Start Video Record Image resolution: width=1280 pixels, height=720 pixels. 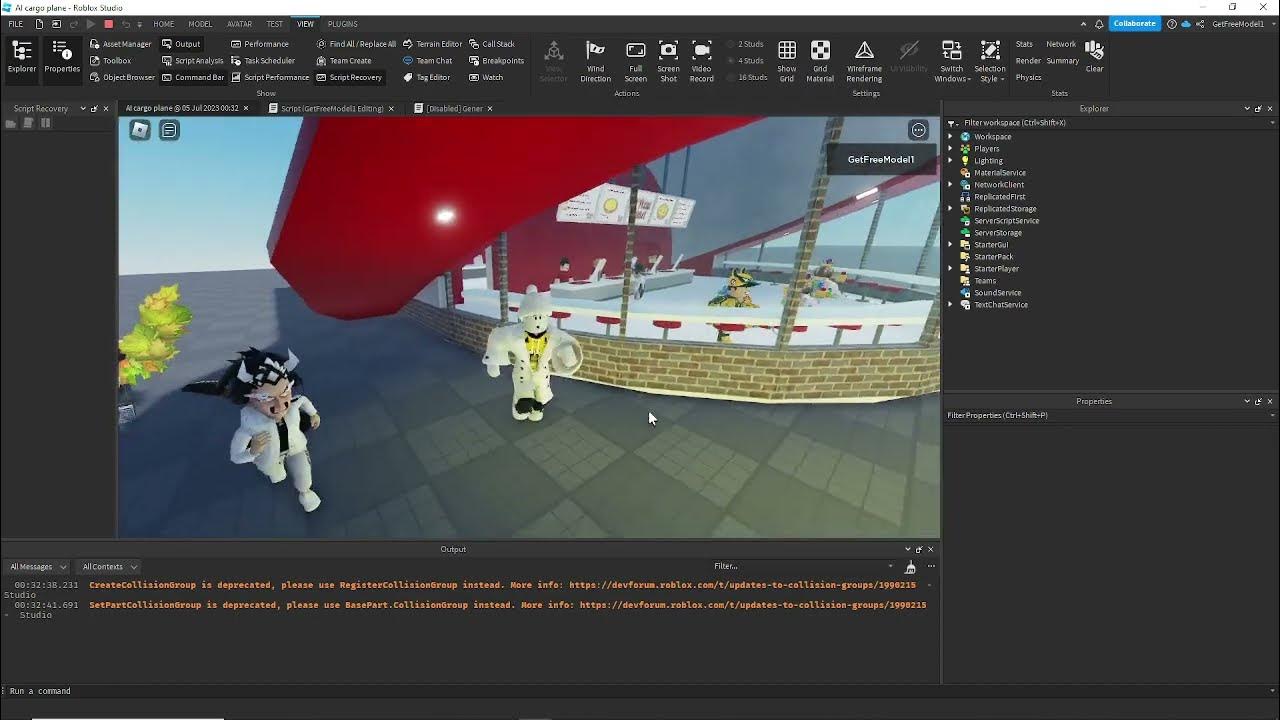click(701, 61)
